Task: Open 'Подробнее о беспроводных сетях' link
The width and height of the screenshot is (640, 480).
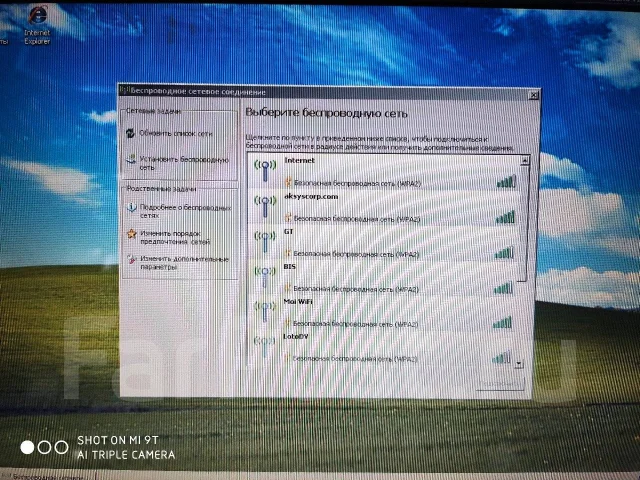Action: (x=186, y=211)
